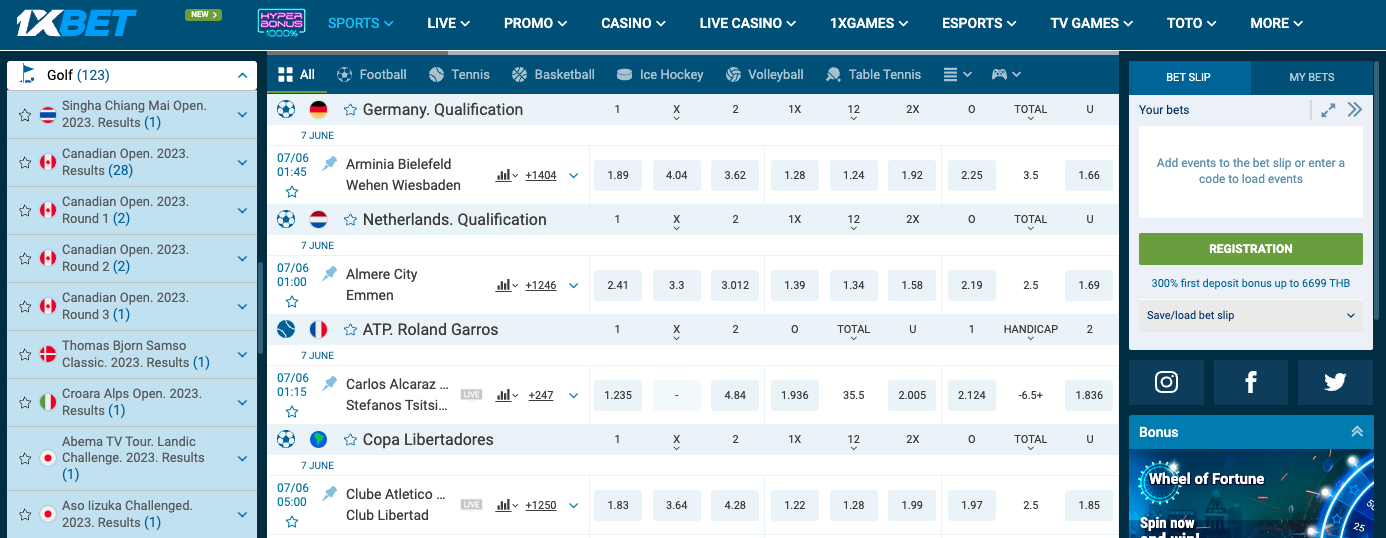Viewport: 1386px width, 538px height.
Task: Open Facebook social link
Action: tap(1251, 382)
